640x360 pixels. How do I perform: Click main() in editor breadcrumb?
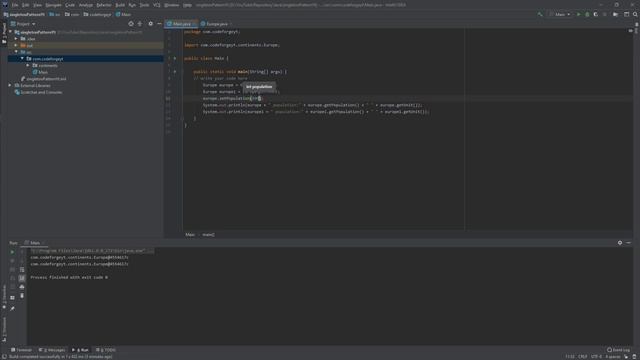pyautogui.click(x=208, y=235)
